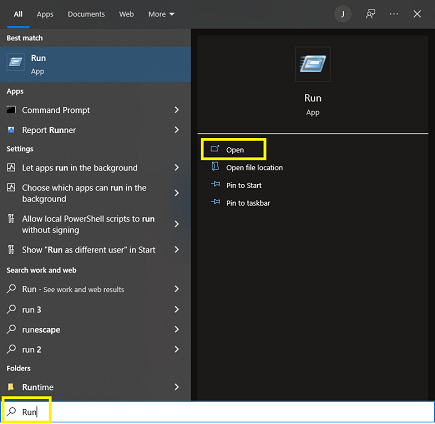This screenshot has width=435, height=424.
Task: Open the Run app best match icon
Action: coord(15,62)
